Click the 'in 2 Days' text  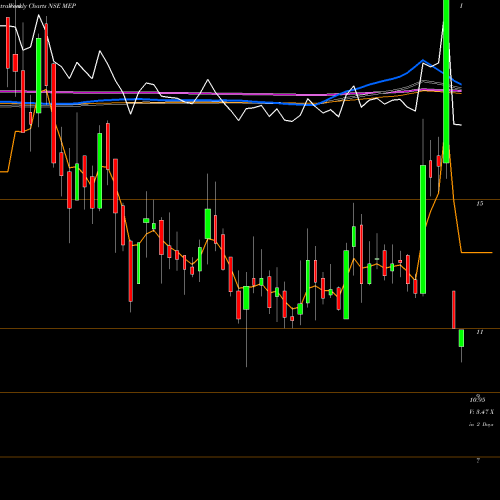pyautogui.click(x=481, y=425)
